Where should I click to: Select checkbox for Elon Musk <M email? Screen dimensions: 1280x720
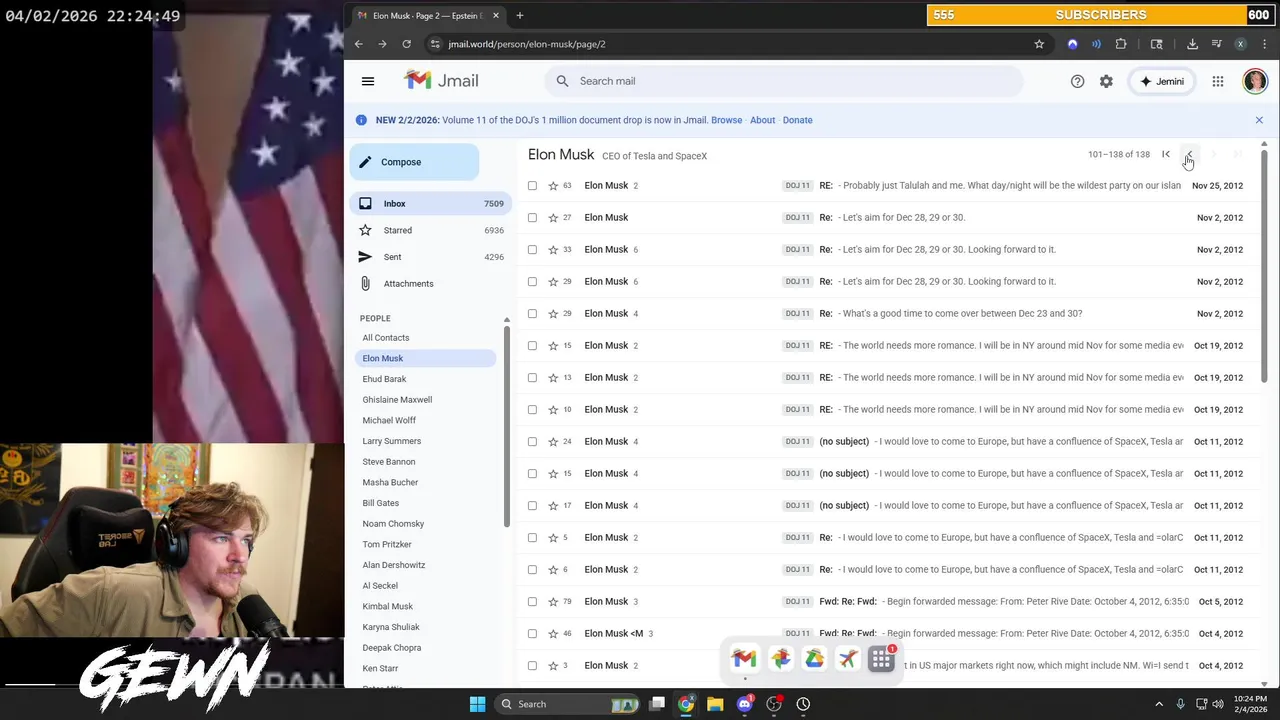[x=532, y=634]
